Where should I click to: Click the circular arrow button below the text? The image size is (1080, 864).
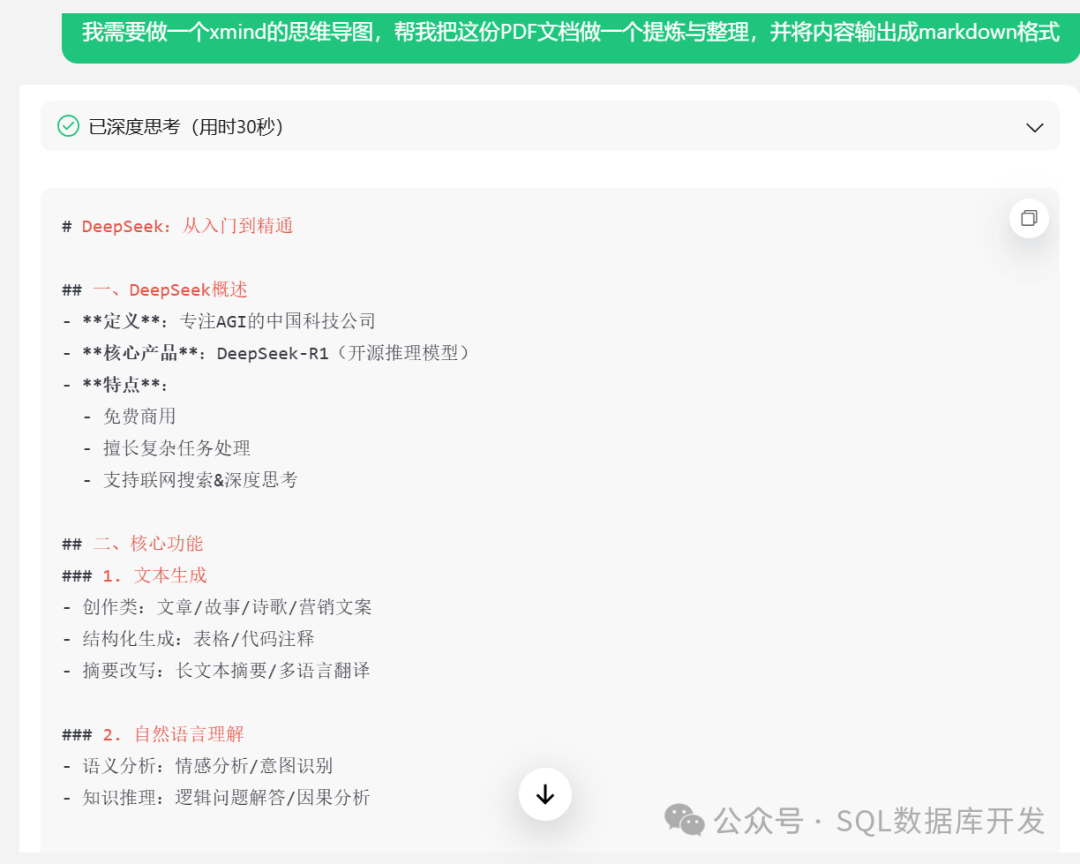click(545, 794)
